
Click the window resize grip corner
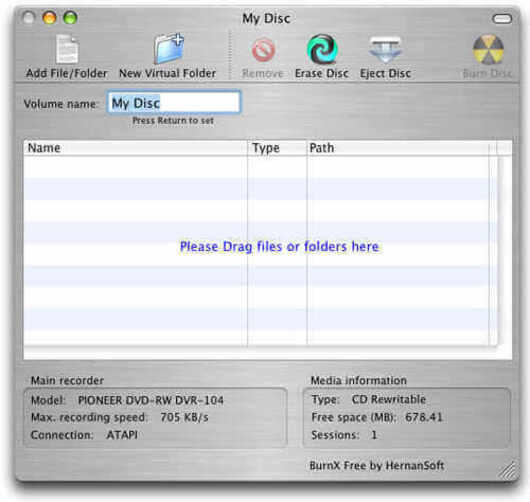pos(508,470)
